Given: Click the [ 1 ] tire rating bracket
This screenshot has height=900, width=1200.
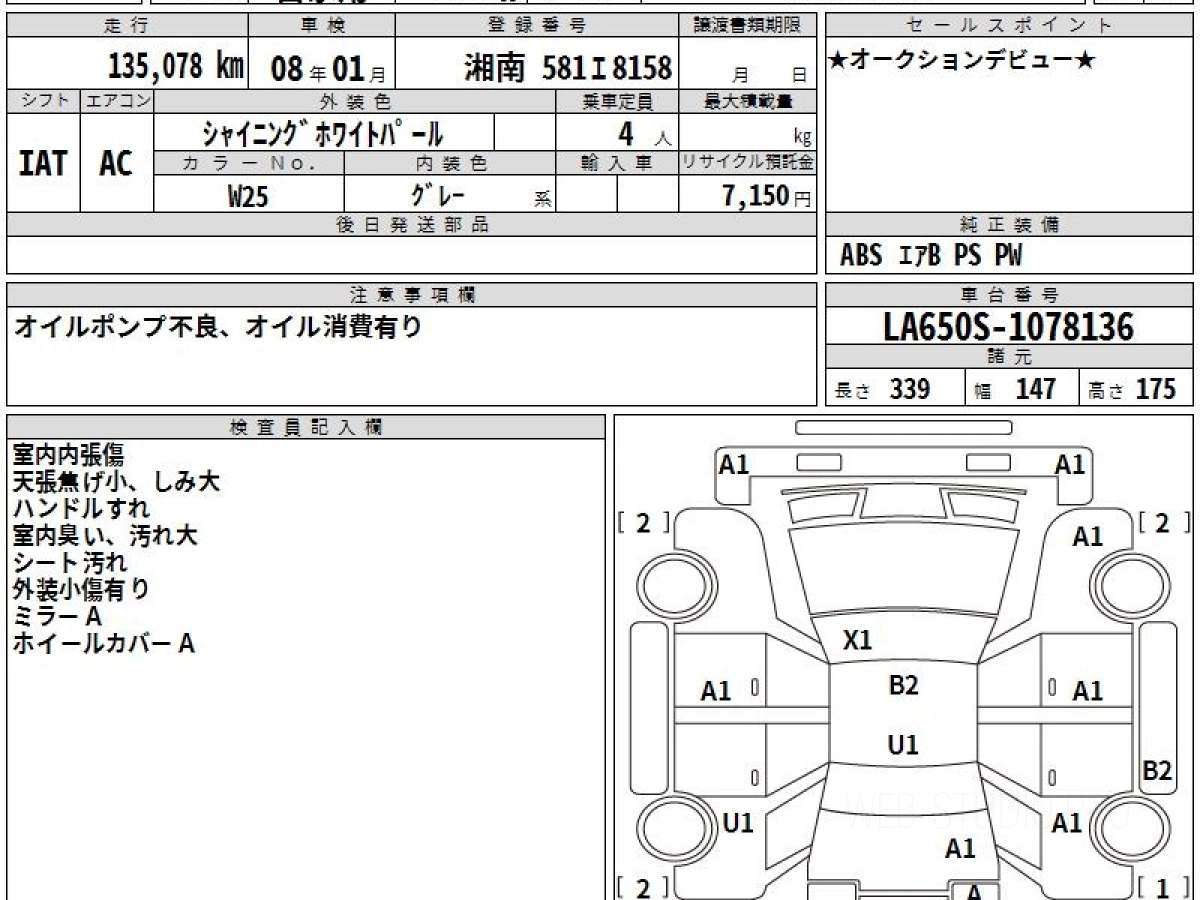Looking at the screenshot, I should point(1161,886).
